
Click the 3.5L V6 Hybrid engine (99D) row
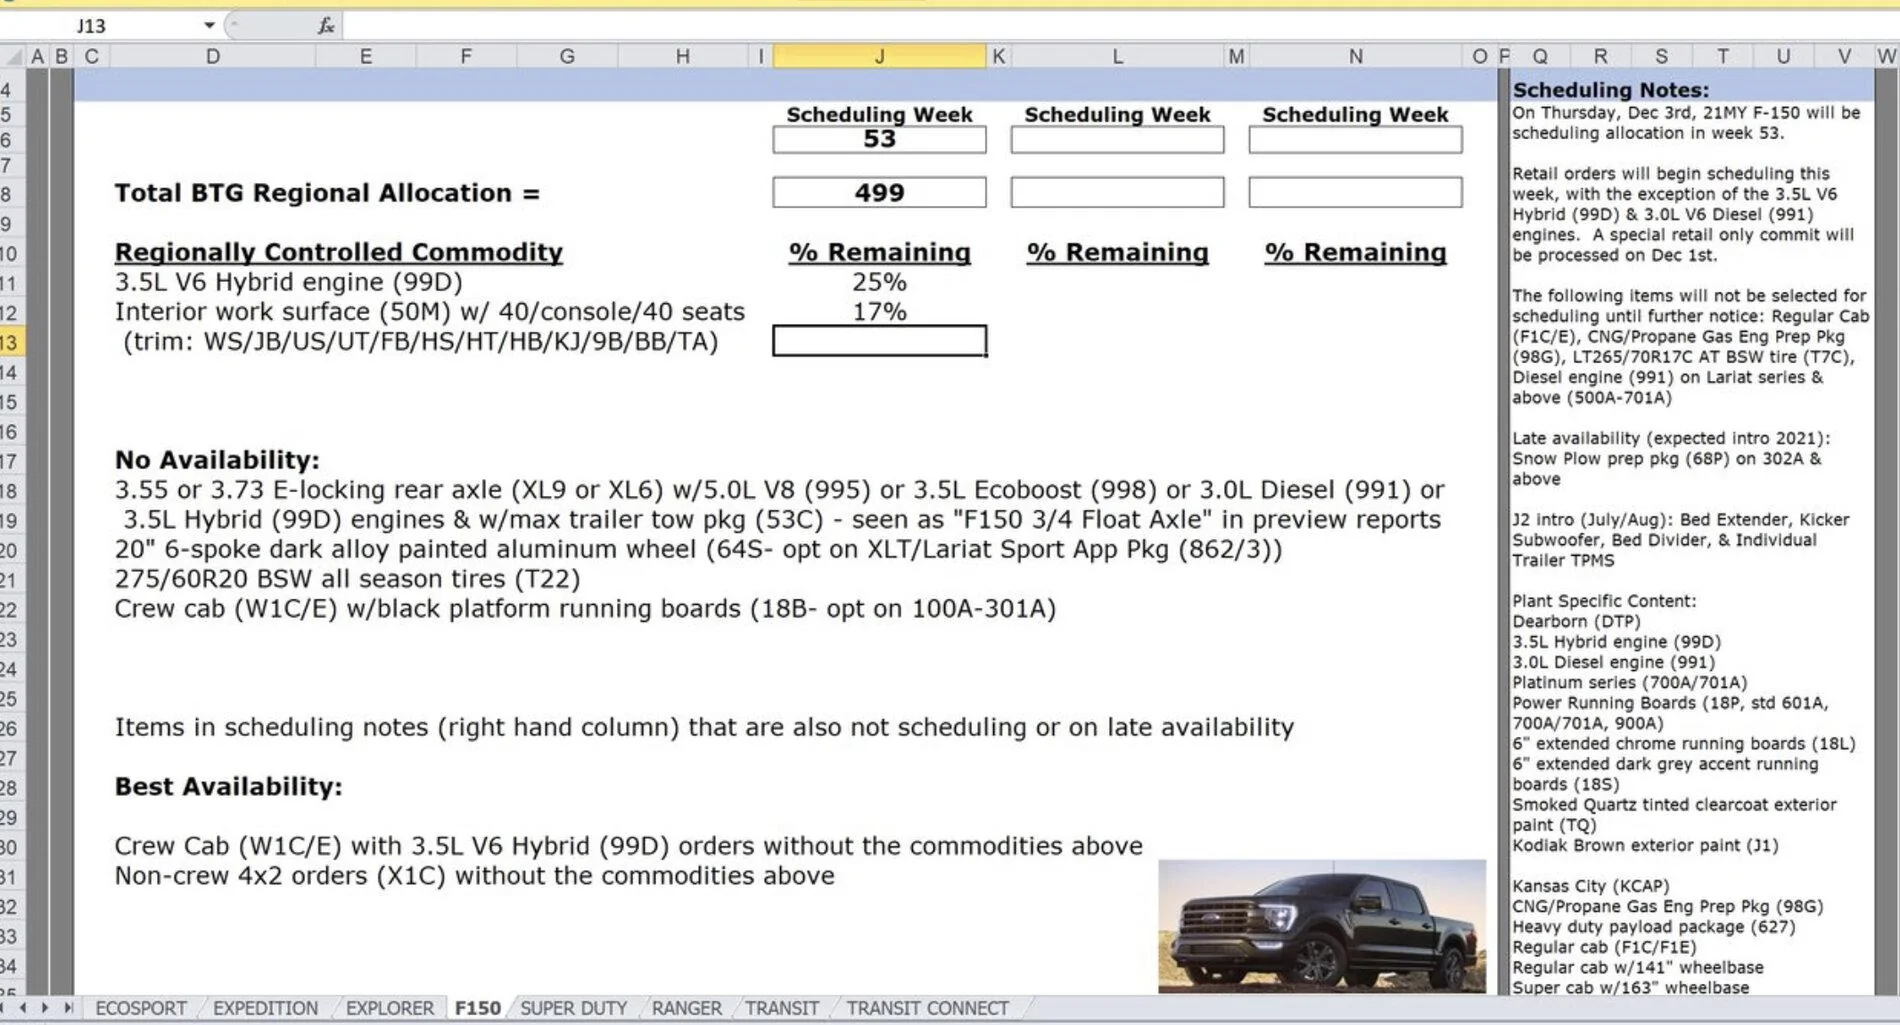[x=288, y=283]
